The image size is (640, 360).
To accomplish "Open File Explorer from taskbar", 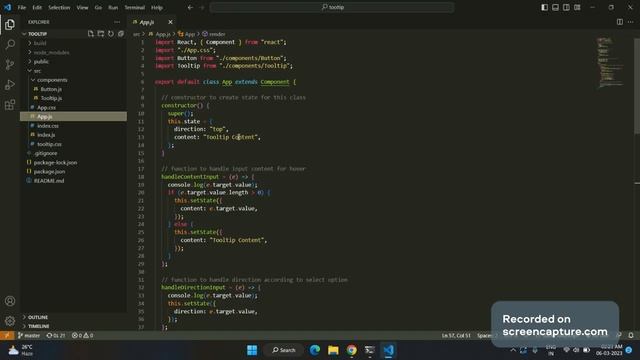I will pos(333,350).
